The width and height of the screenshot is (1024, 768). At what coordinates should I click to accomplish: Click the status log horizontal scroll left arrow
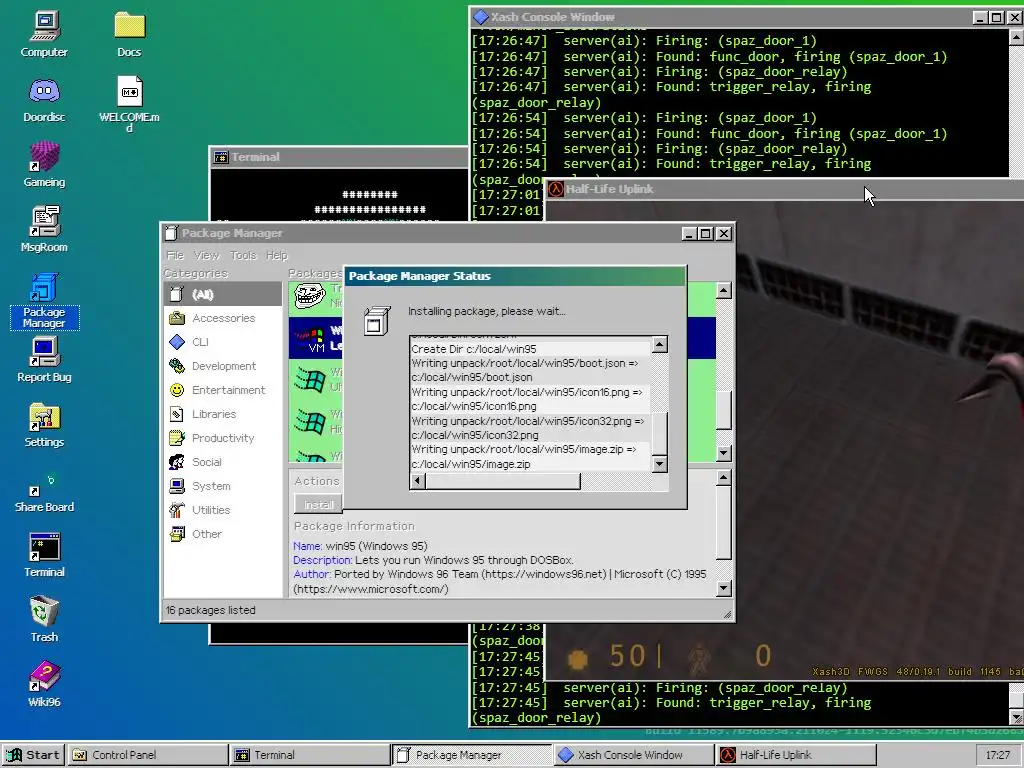[417, 481]
